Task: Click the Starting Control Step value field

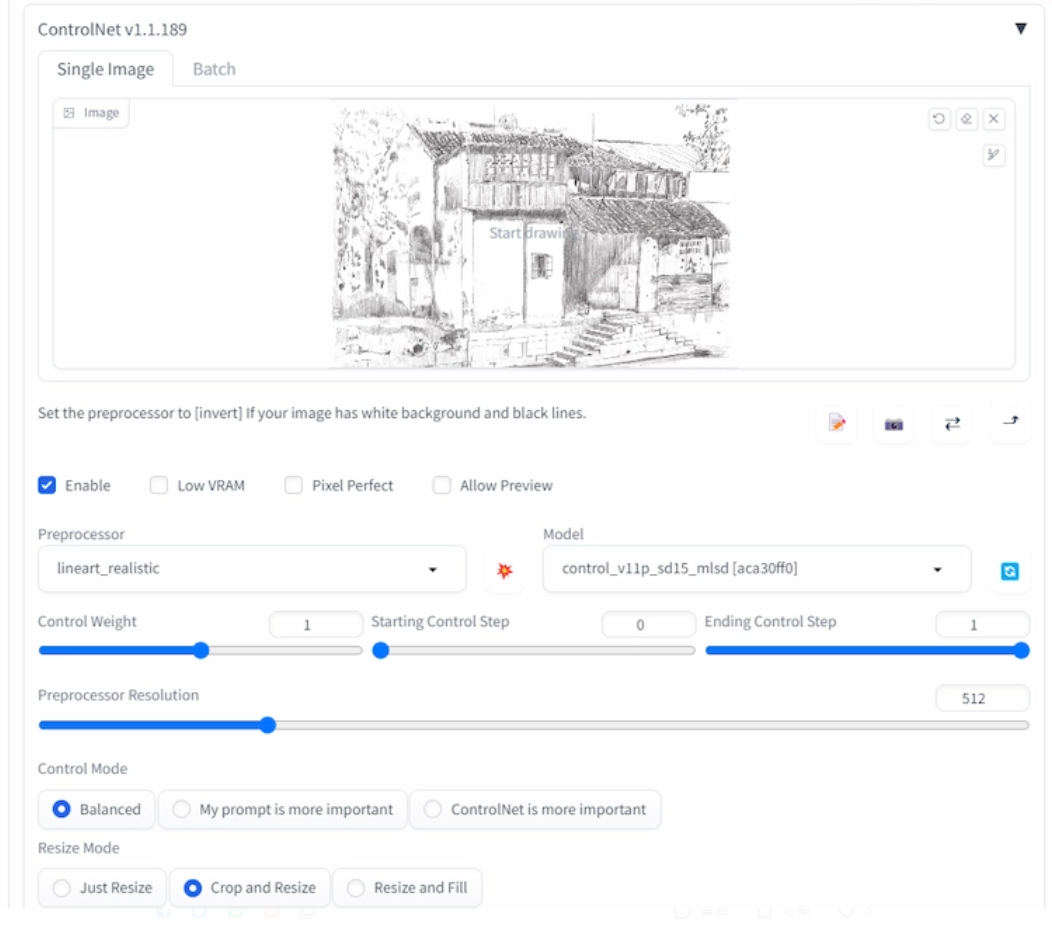Action: pyautogui.click(x=648, y=624)
